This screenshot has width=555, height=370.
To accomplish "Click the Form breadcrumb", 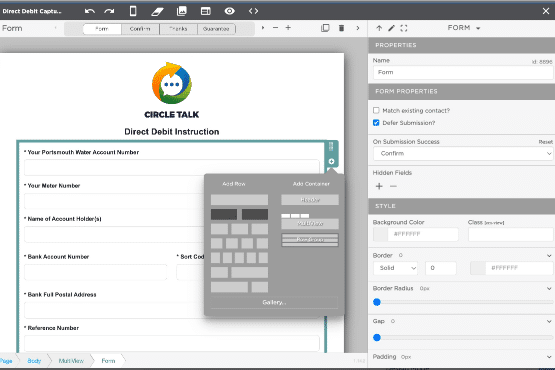I will click(108, 361).
